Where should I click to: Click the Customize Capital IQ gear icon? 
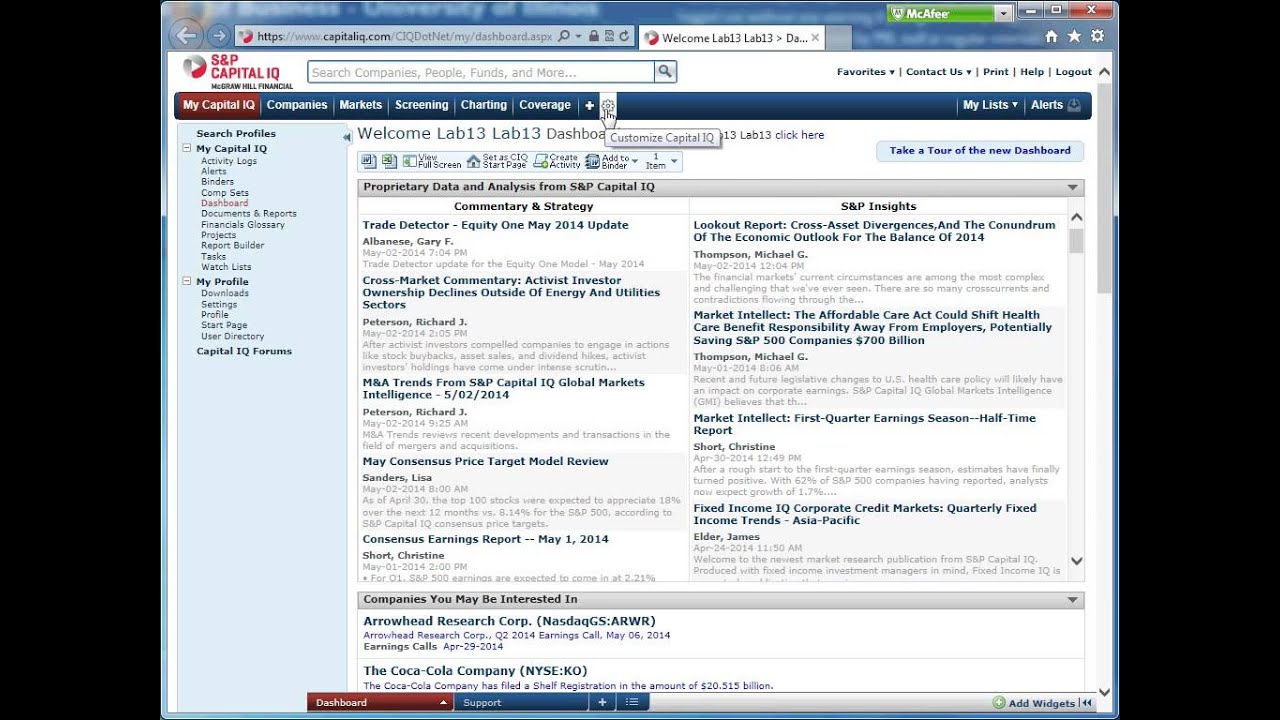click(x=608, y=105)
